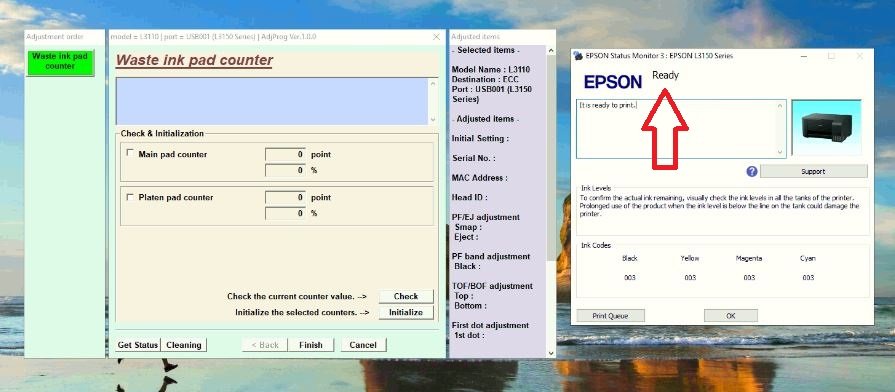The image size is (895, 392).
Task: Click the Ready status text
Action: pyautogui.click(x=666, y=75)
